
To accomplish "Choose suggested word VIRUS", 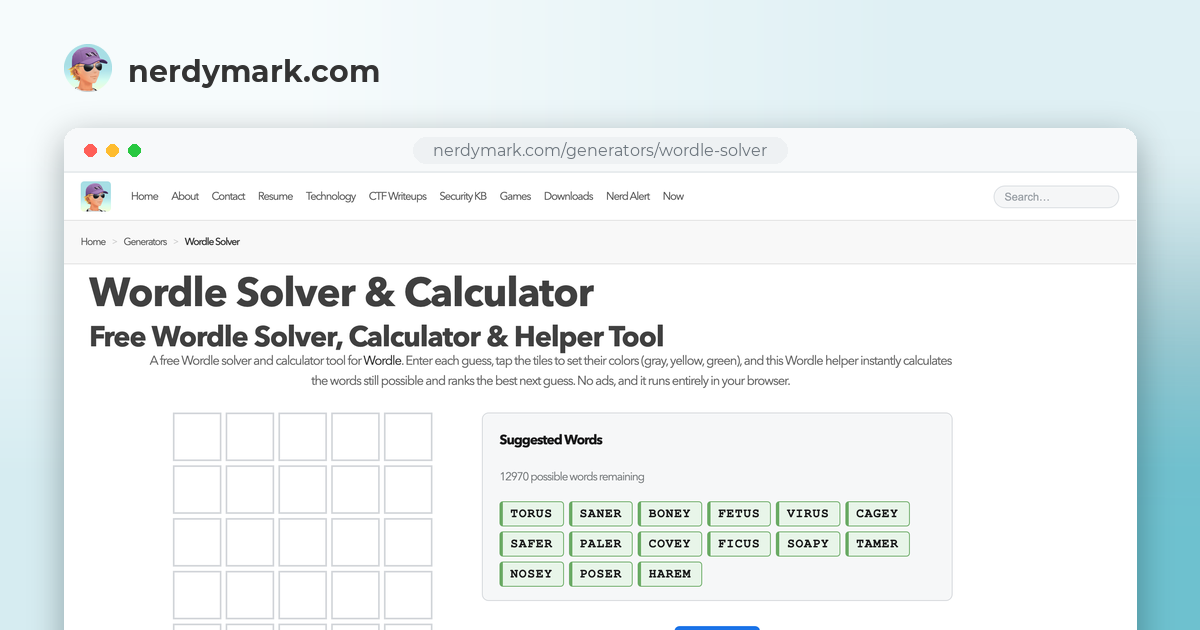I will coord(808,514).
